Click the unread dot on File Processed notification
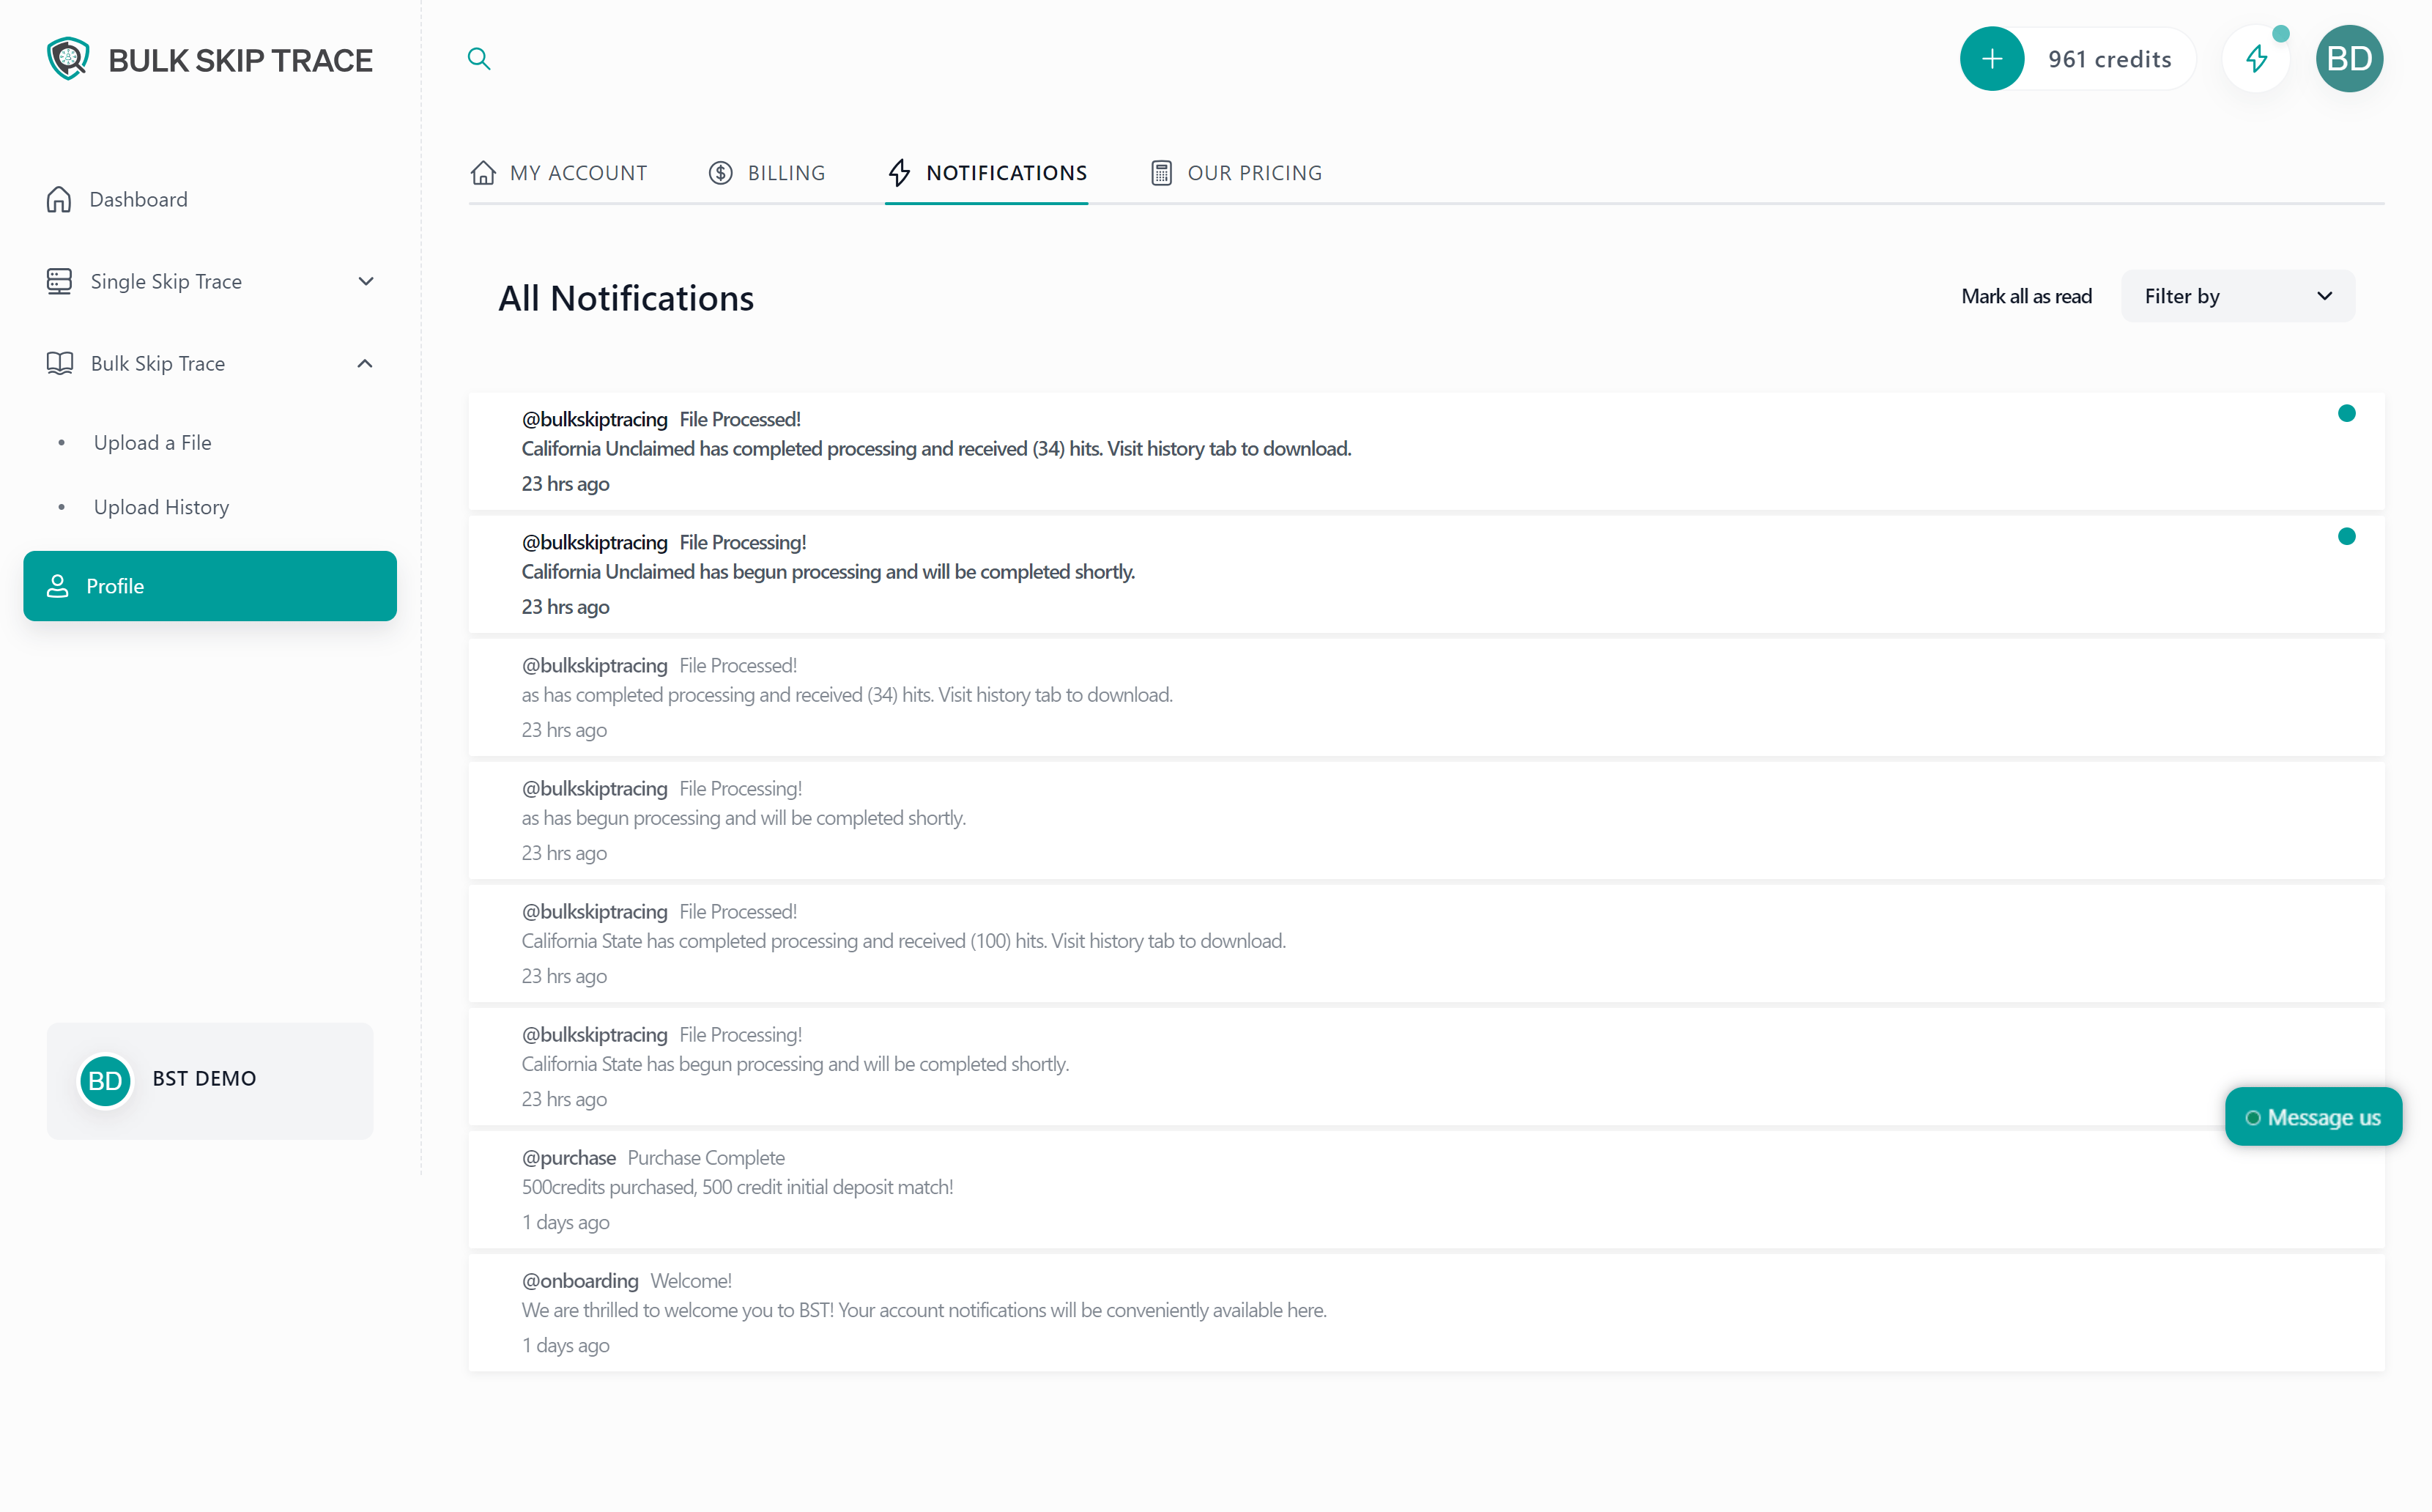This screenshot has height=1512, width=2432. pos(2347,413)
